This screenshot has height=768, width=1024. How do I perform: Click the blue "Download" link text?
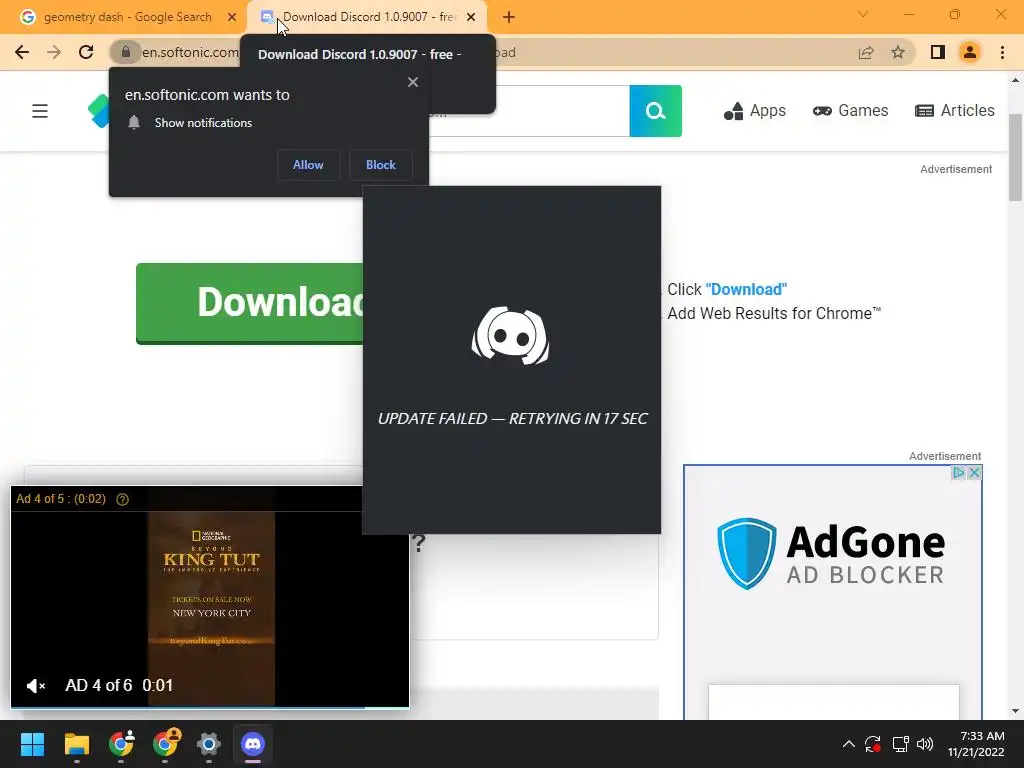tap(746, 289)
